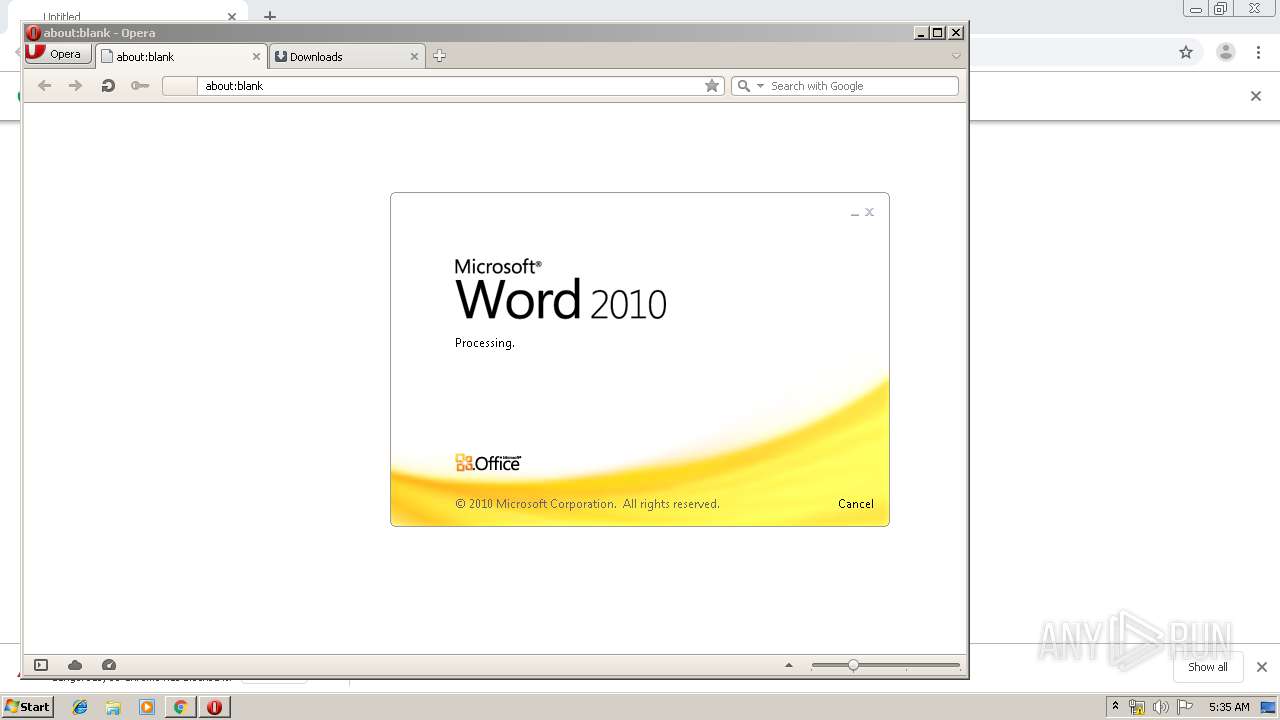
Task: Toggle Opera Turbo speedometer icon
Action: (109, 665)
